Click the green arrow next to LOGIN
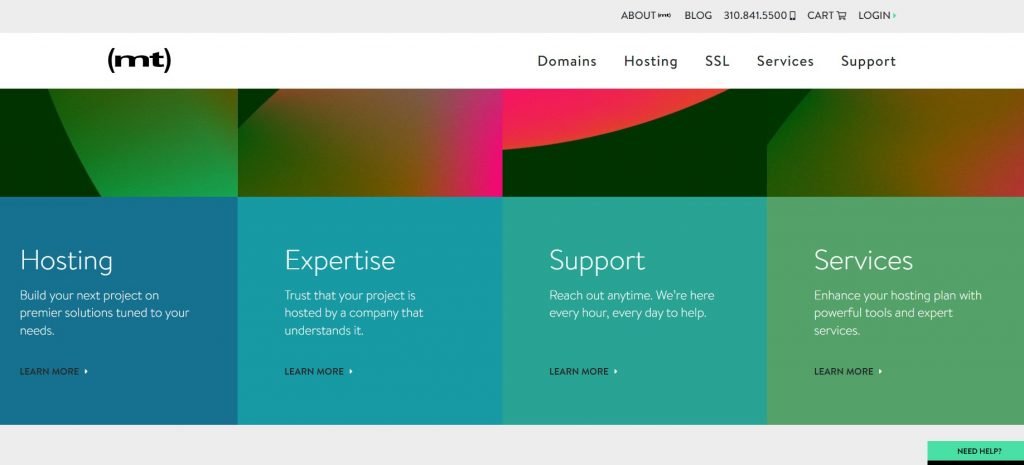 [x=894, y=16]
